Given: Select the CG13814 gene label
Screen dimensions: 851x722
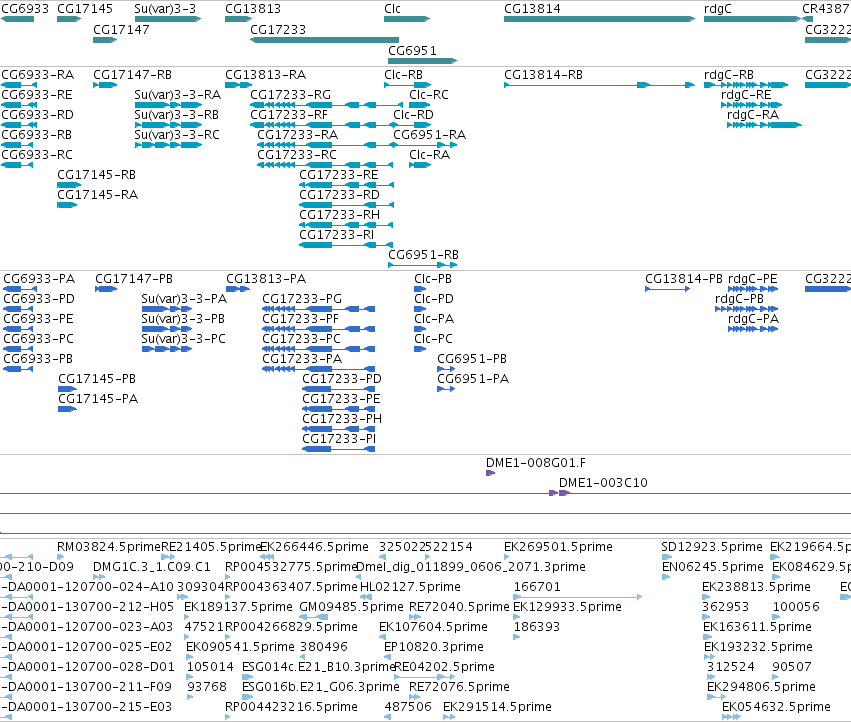Looking at the screenshot, I should coord(532,9).
